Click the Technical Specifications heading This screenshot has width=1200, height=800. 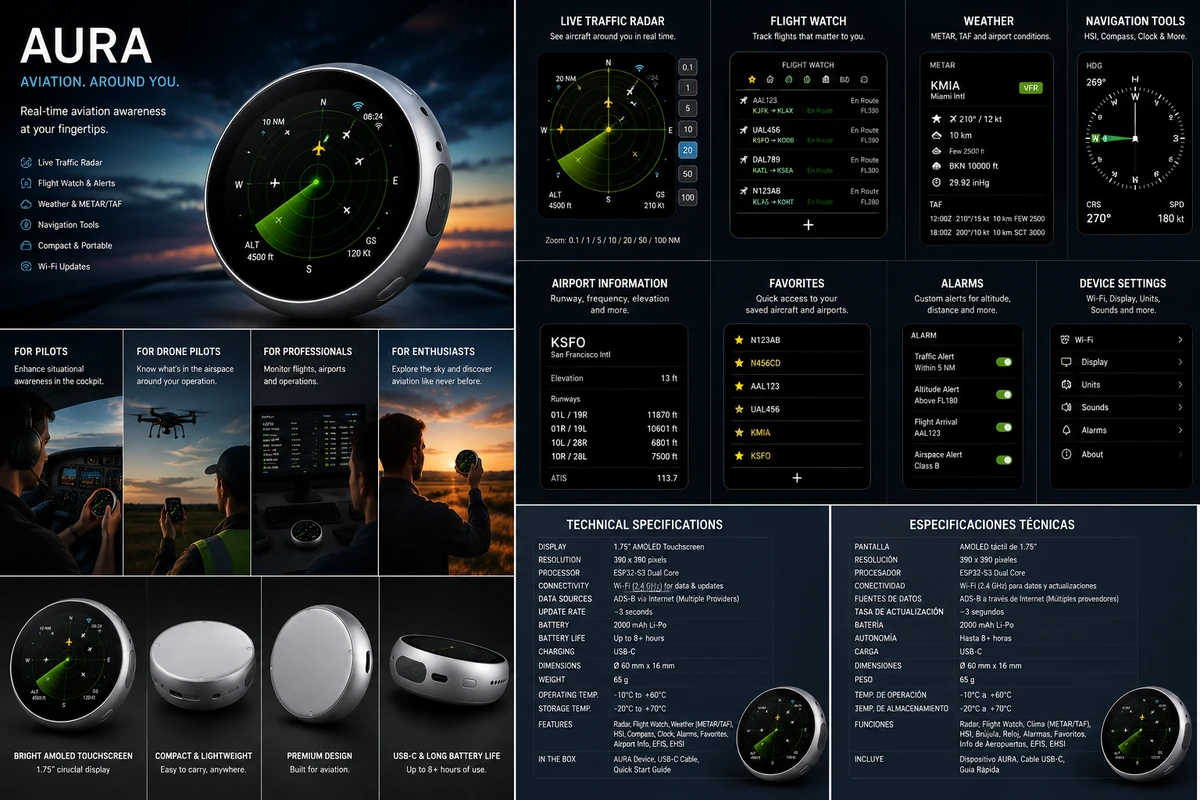[644, 524]
